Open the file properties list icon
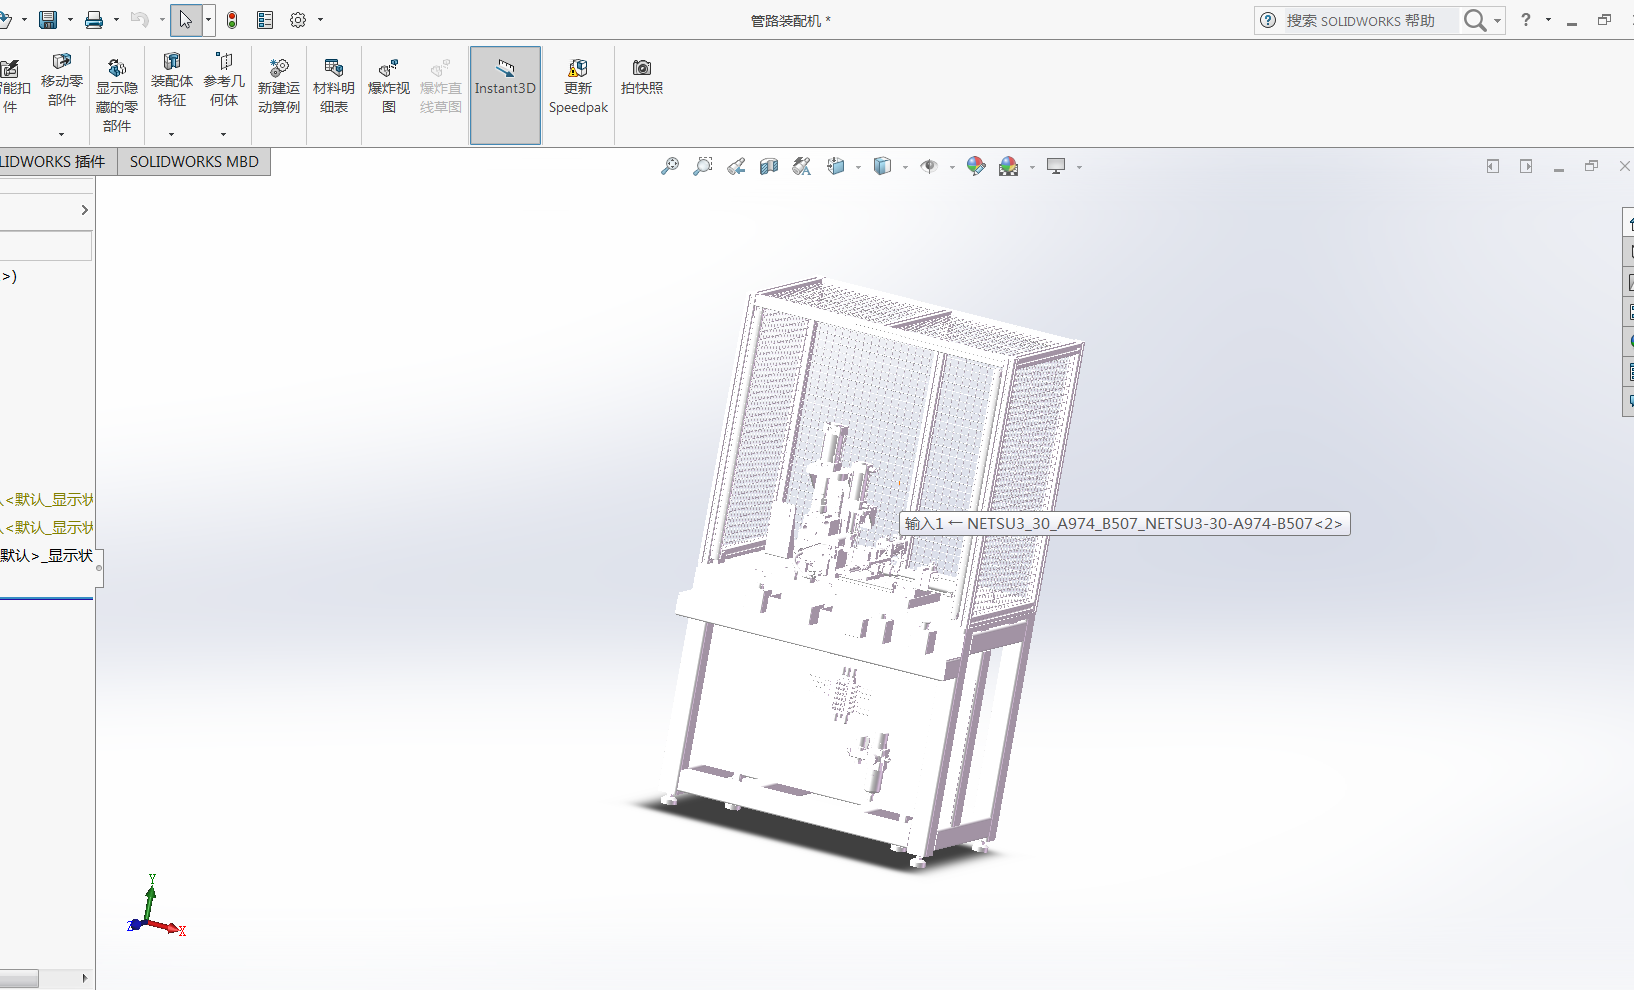1634x990 pixels. (x=265, y=20)
